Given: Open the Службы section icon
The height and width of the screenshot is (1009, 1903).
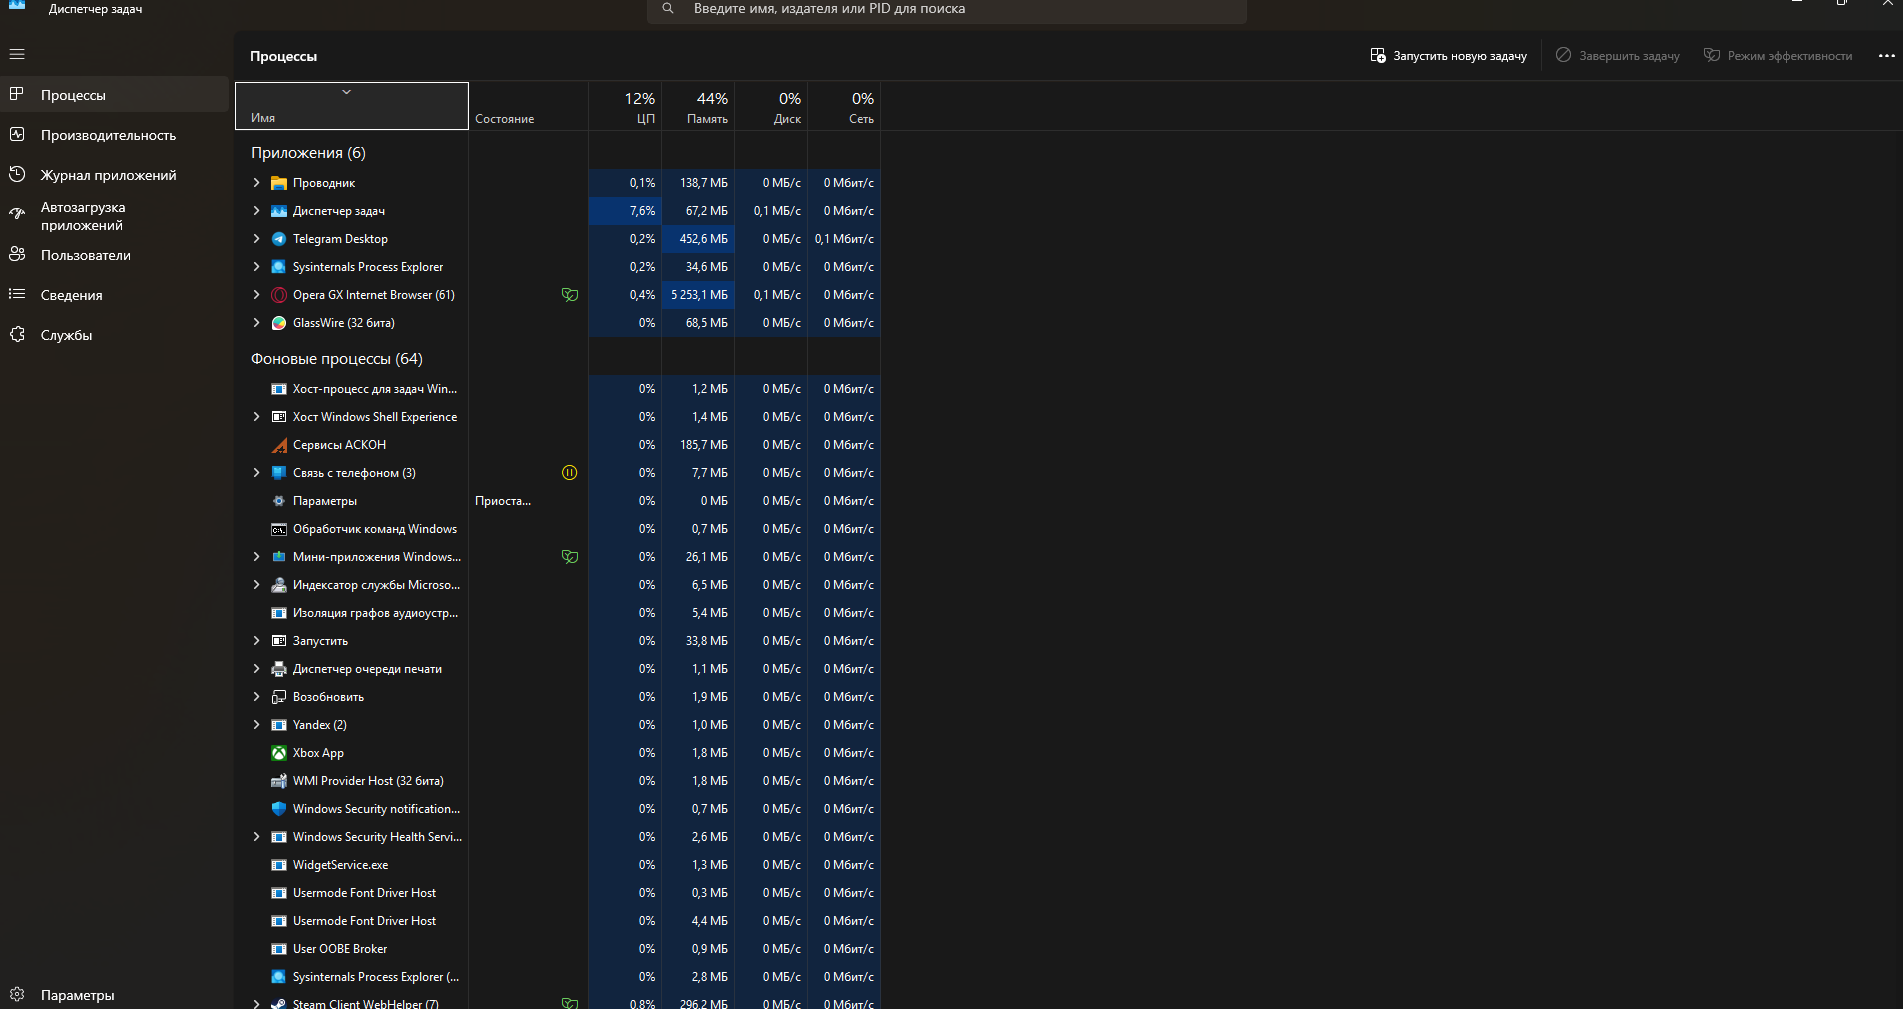Looking at the screenshot, I should click(x=17, y=334).
